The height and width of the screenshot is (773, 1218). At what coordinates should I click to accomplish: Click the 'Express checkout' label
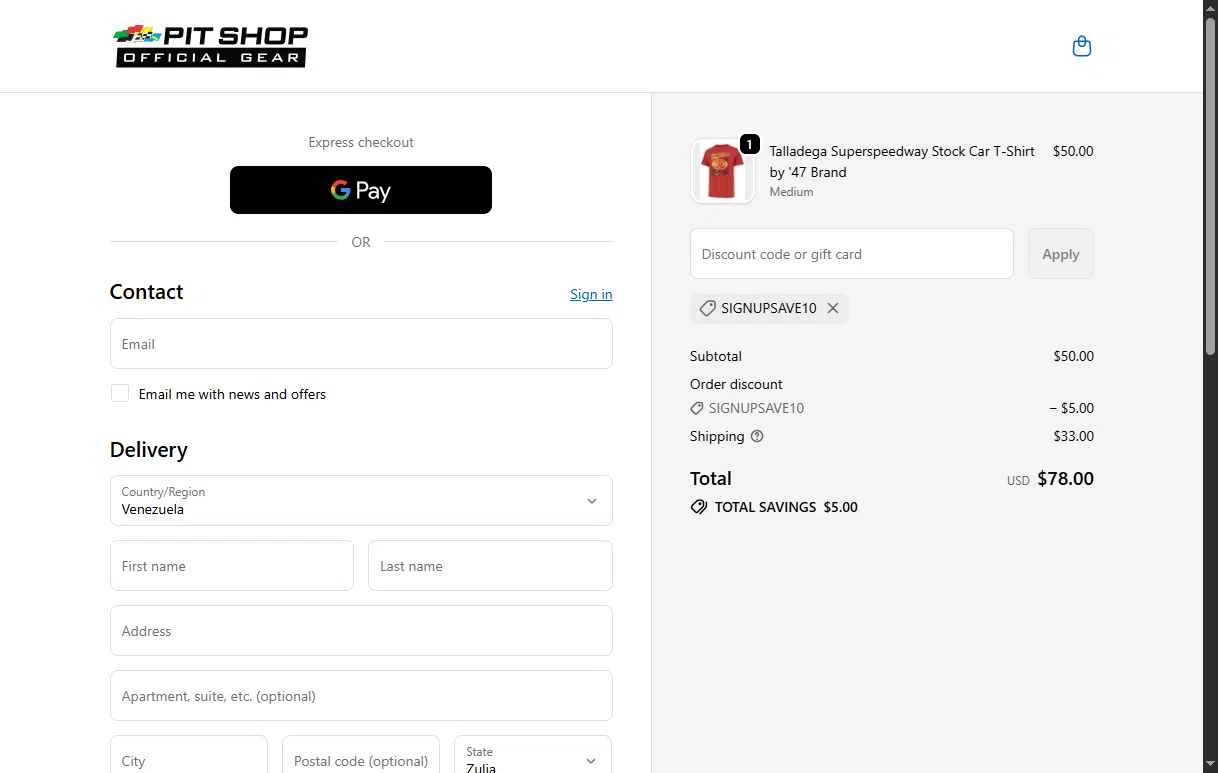(361, 142)
